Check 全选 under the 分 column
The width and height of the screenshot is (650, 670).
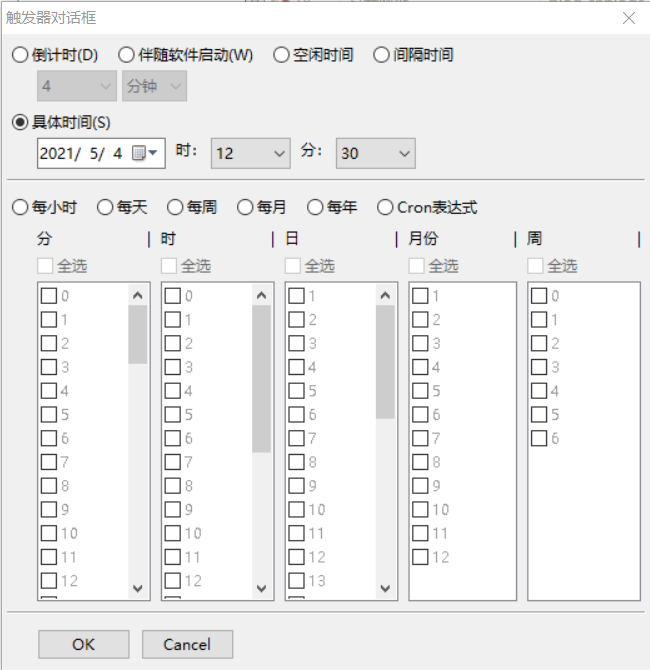[45, 266]
